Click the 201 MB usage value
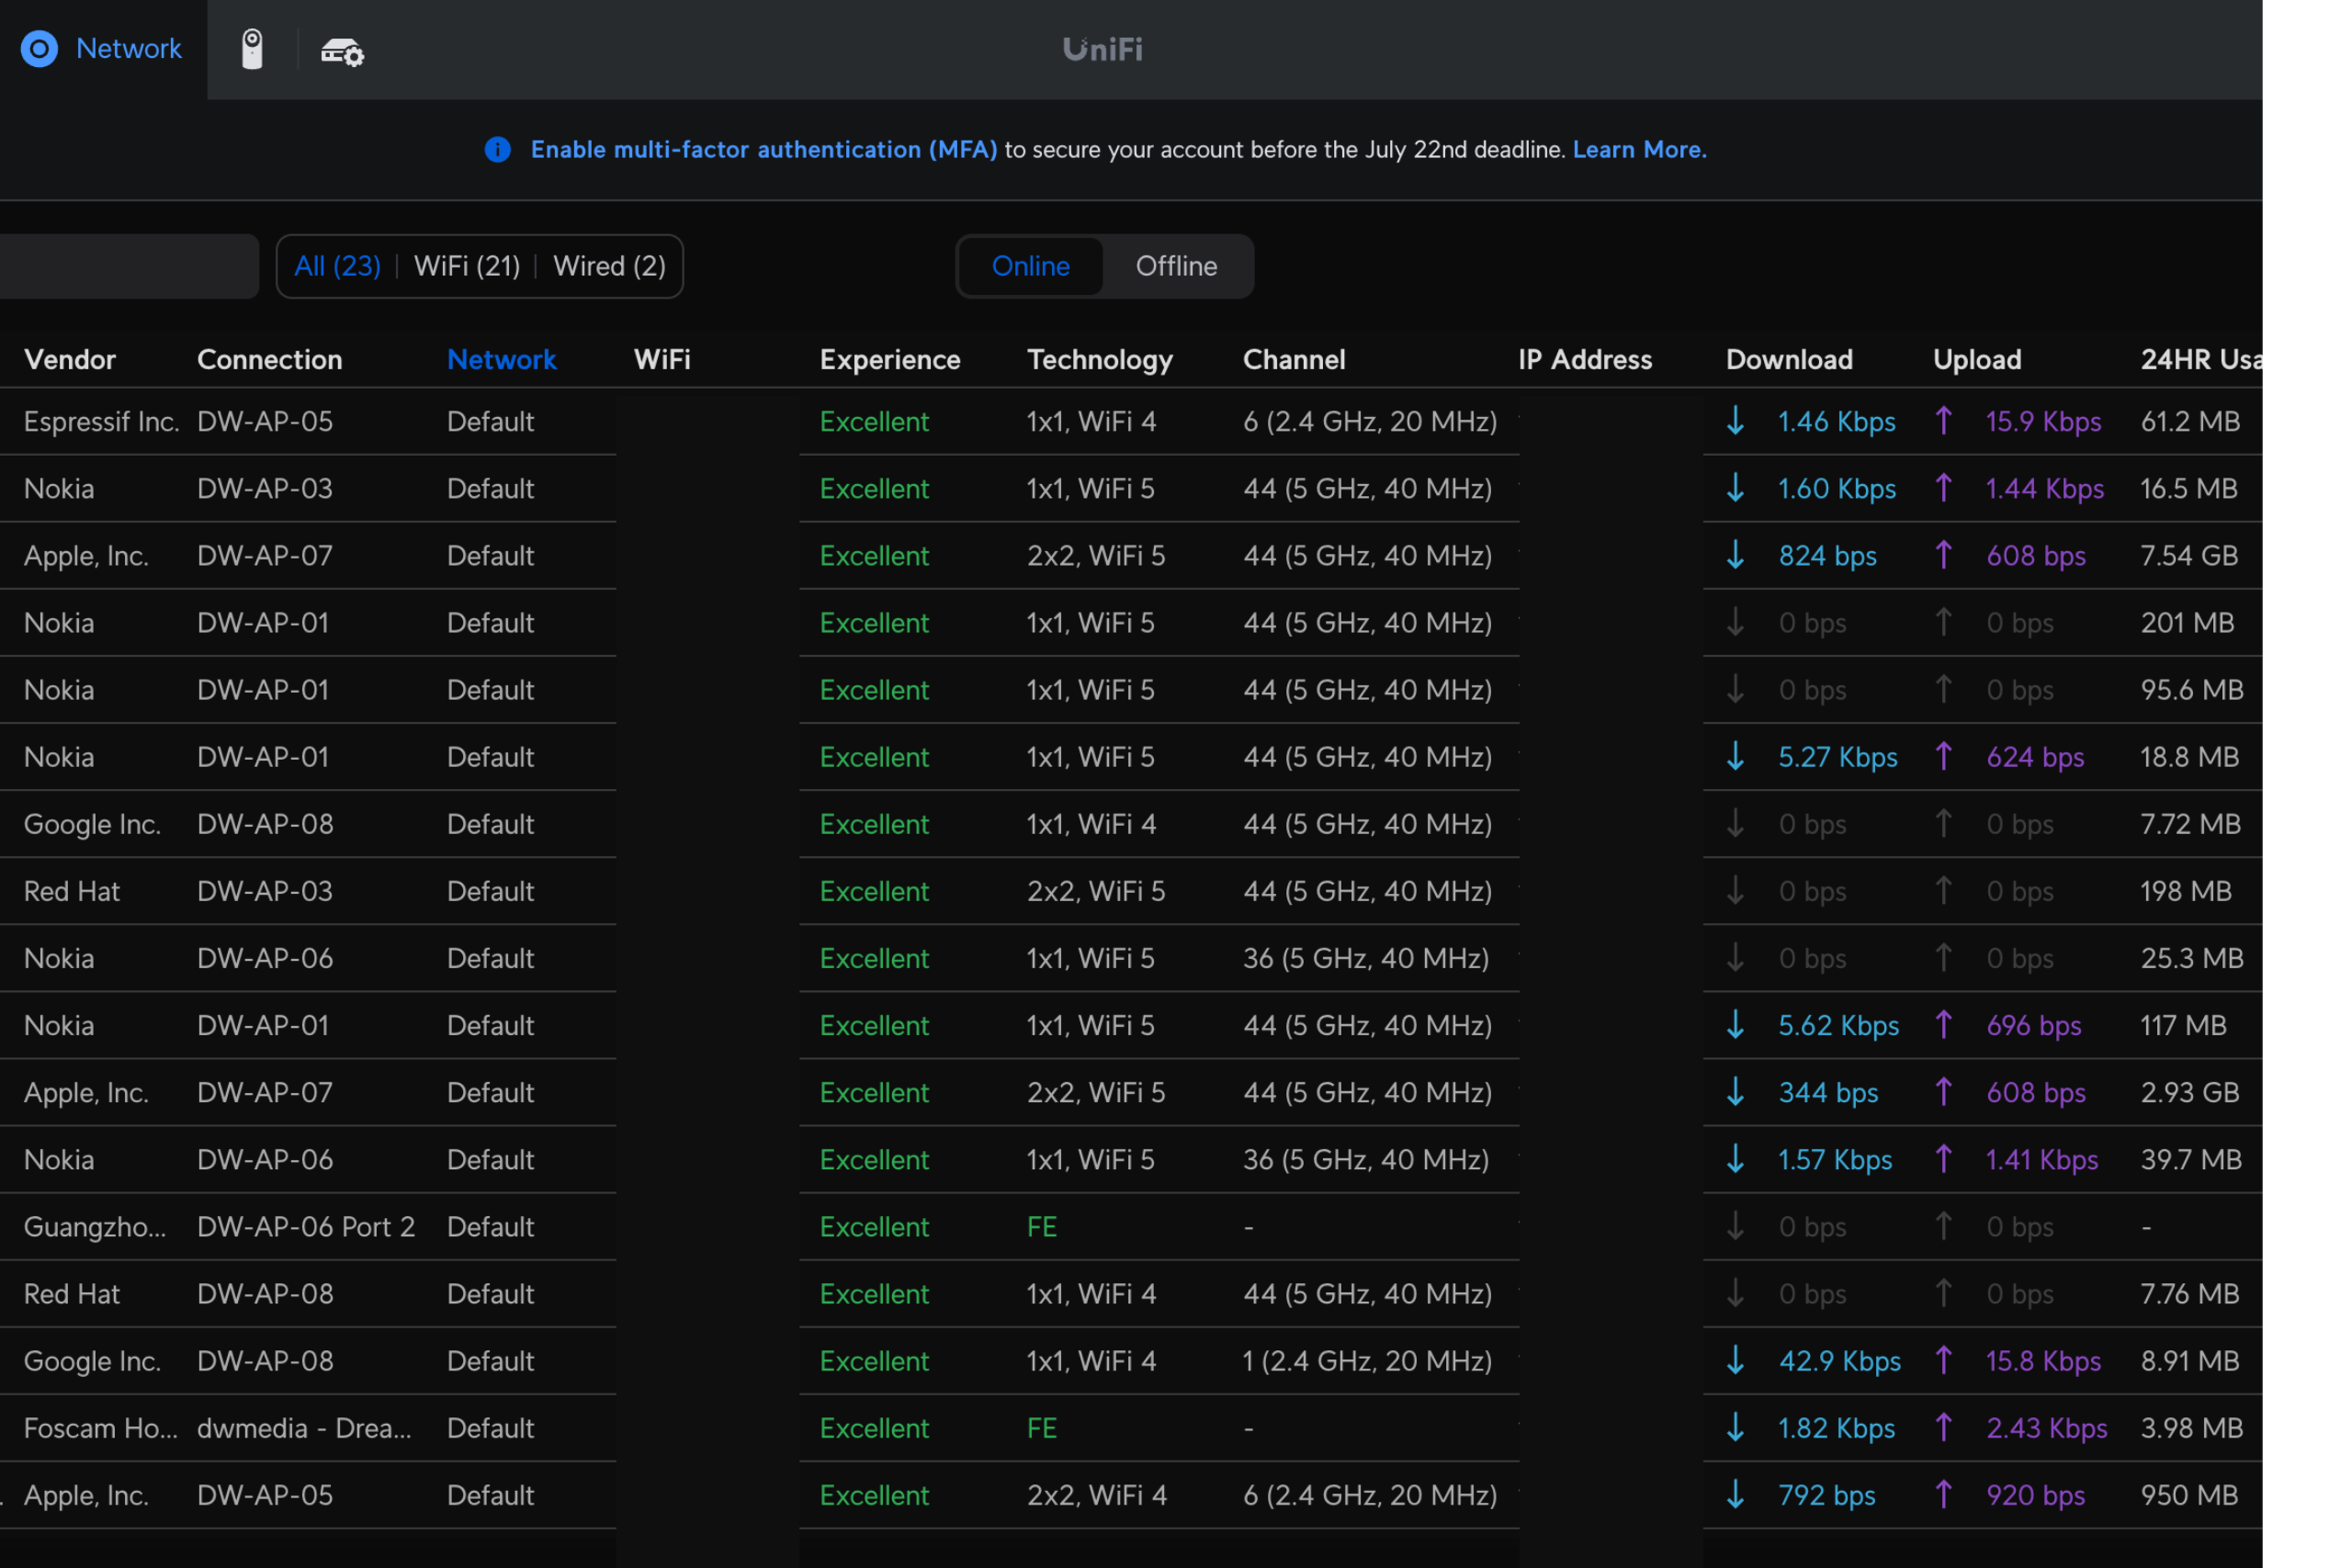2352x1568 pixels. coord(2187,622)
